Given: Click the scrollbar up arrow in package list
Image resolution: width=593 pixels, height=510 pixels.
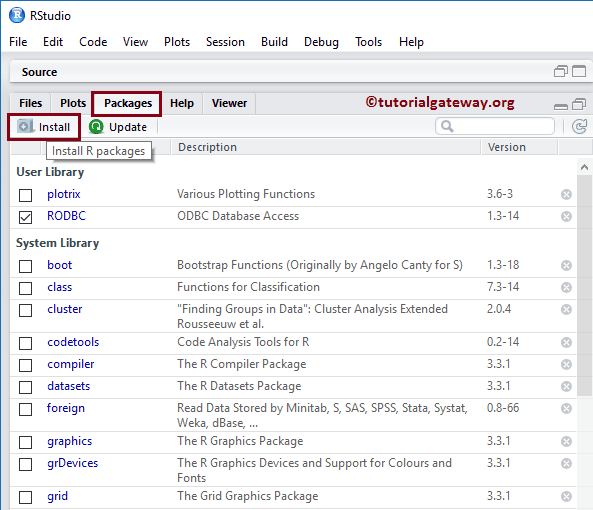Looking at the screenshot, I should pyautogui.click(x=584, y=167).
